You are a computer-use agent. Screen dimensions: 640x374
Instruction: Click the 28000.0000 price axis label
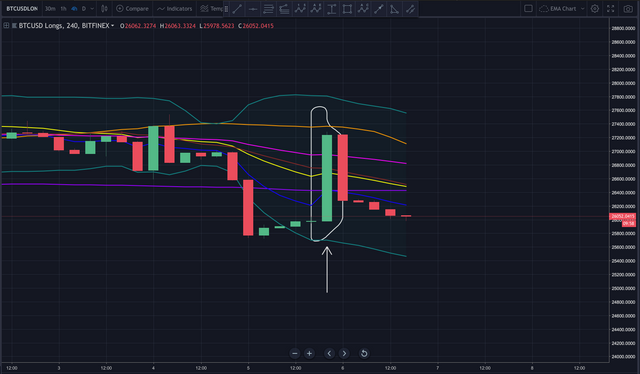(x=623, y=83)
